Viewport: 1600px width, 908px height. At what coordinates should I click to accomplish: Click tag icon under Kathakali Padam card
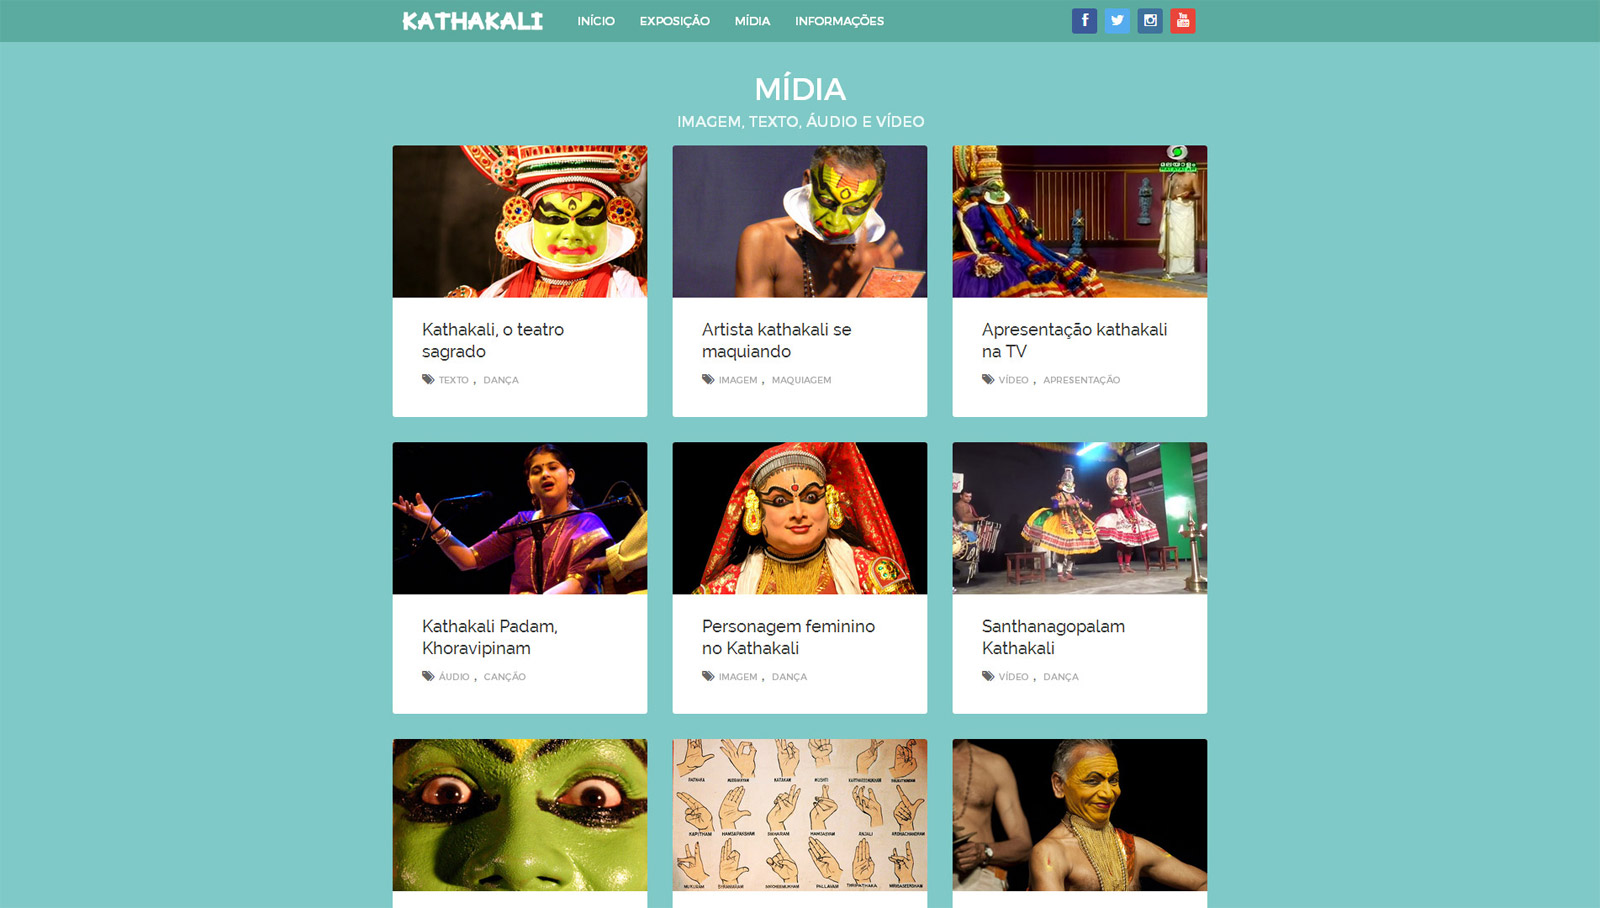click(x=428, y=677)
